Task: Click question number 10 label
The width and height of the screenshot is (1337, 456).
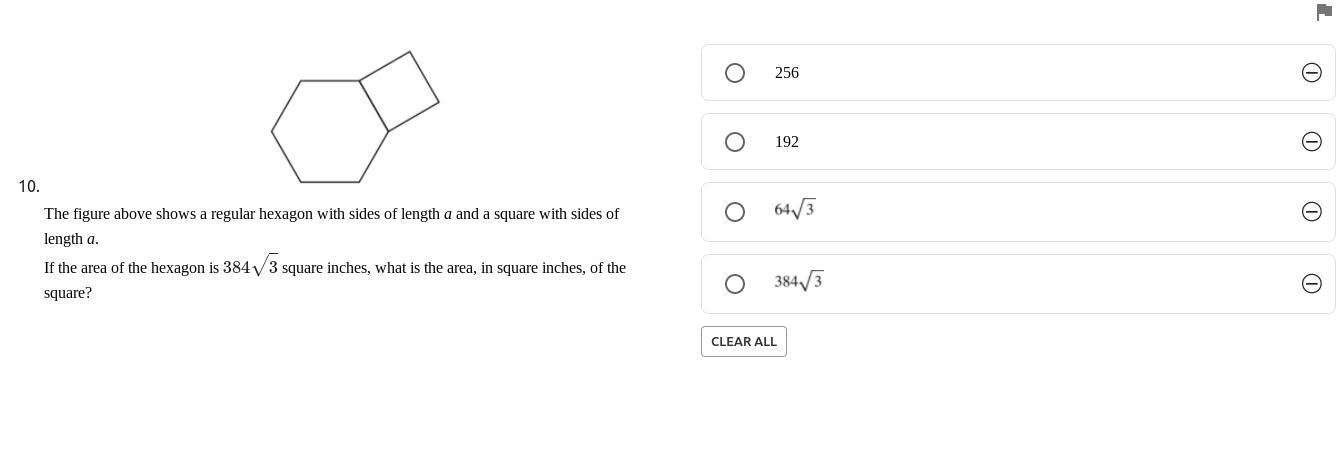Action: [x=29, y=186]
